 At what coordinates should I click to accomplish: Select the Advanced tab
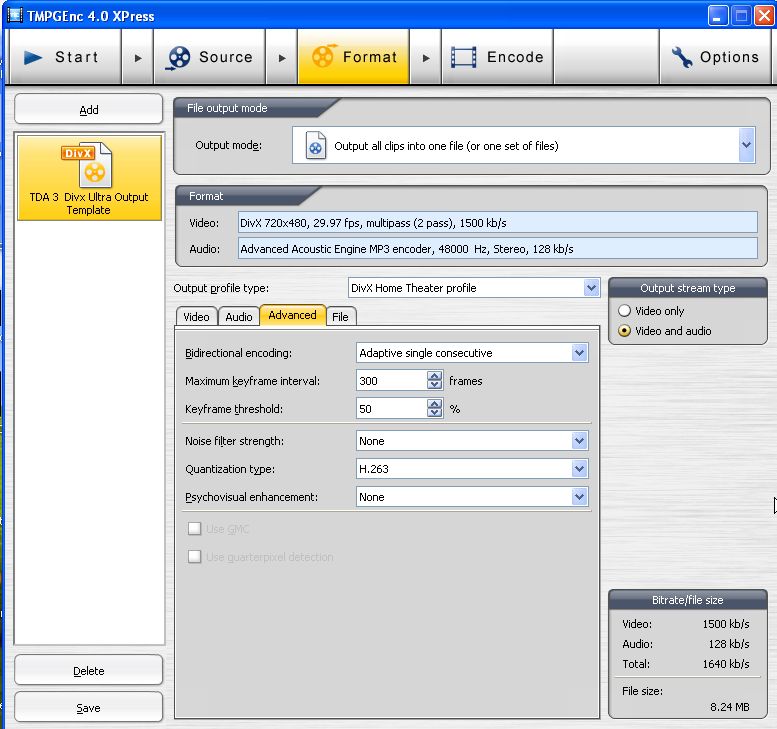click(x=292, y=315)
